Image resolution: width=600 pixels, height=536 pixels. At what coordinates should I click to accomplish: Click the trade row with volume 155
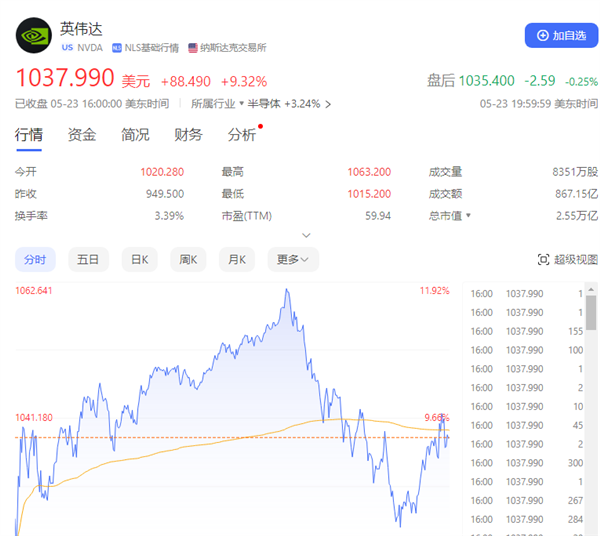coord(527,331)
